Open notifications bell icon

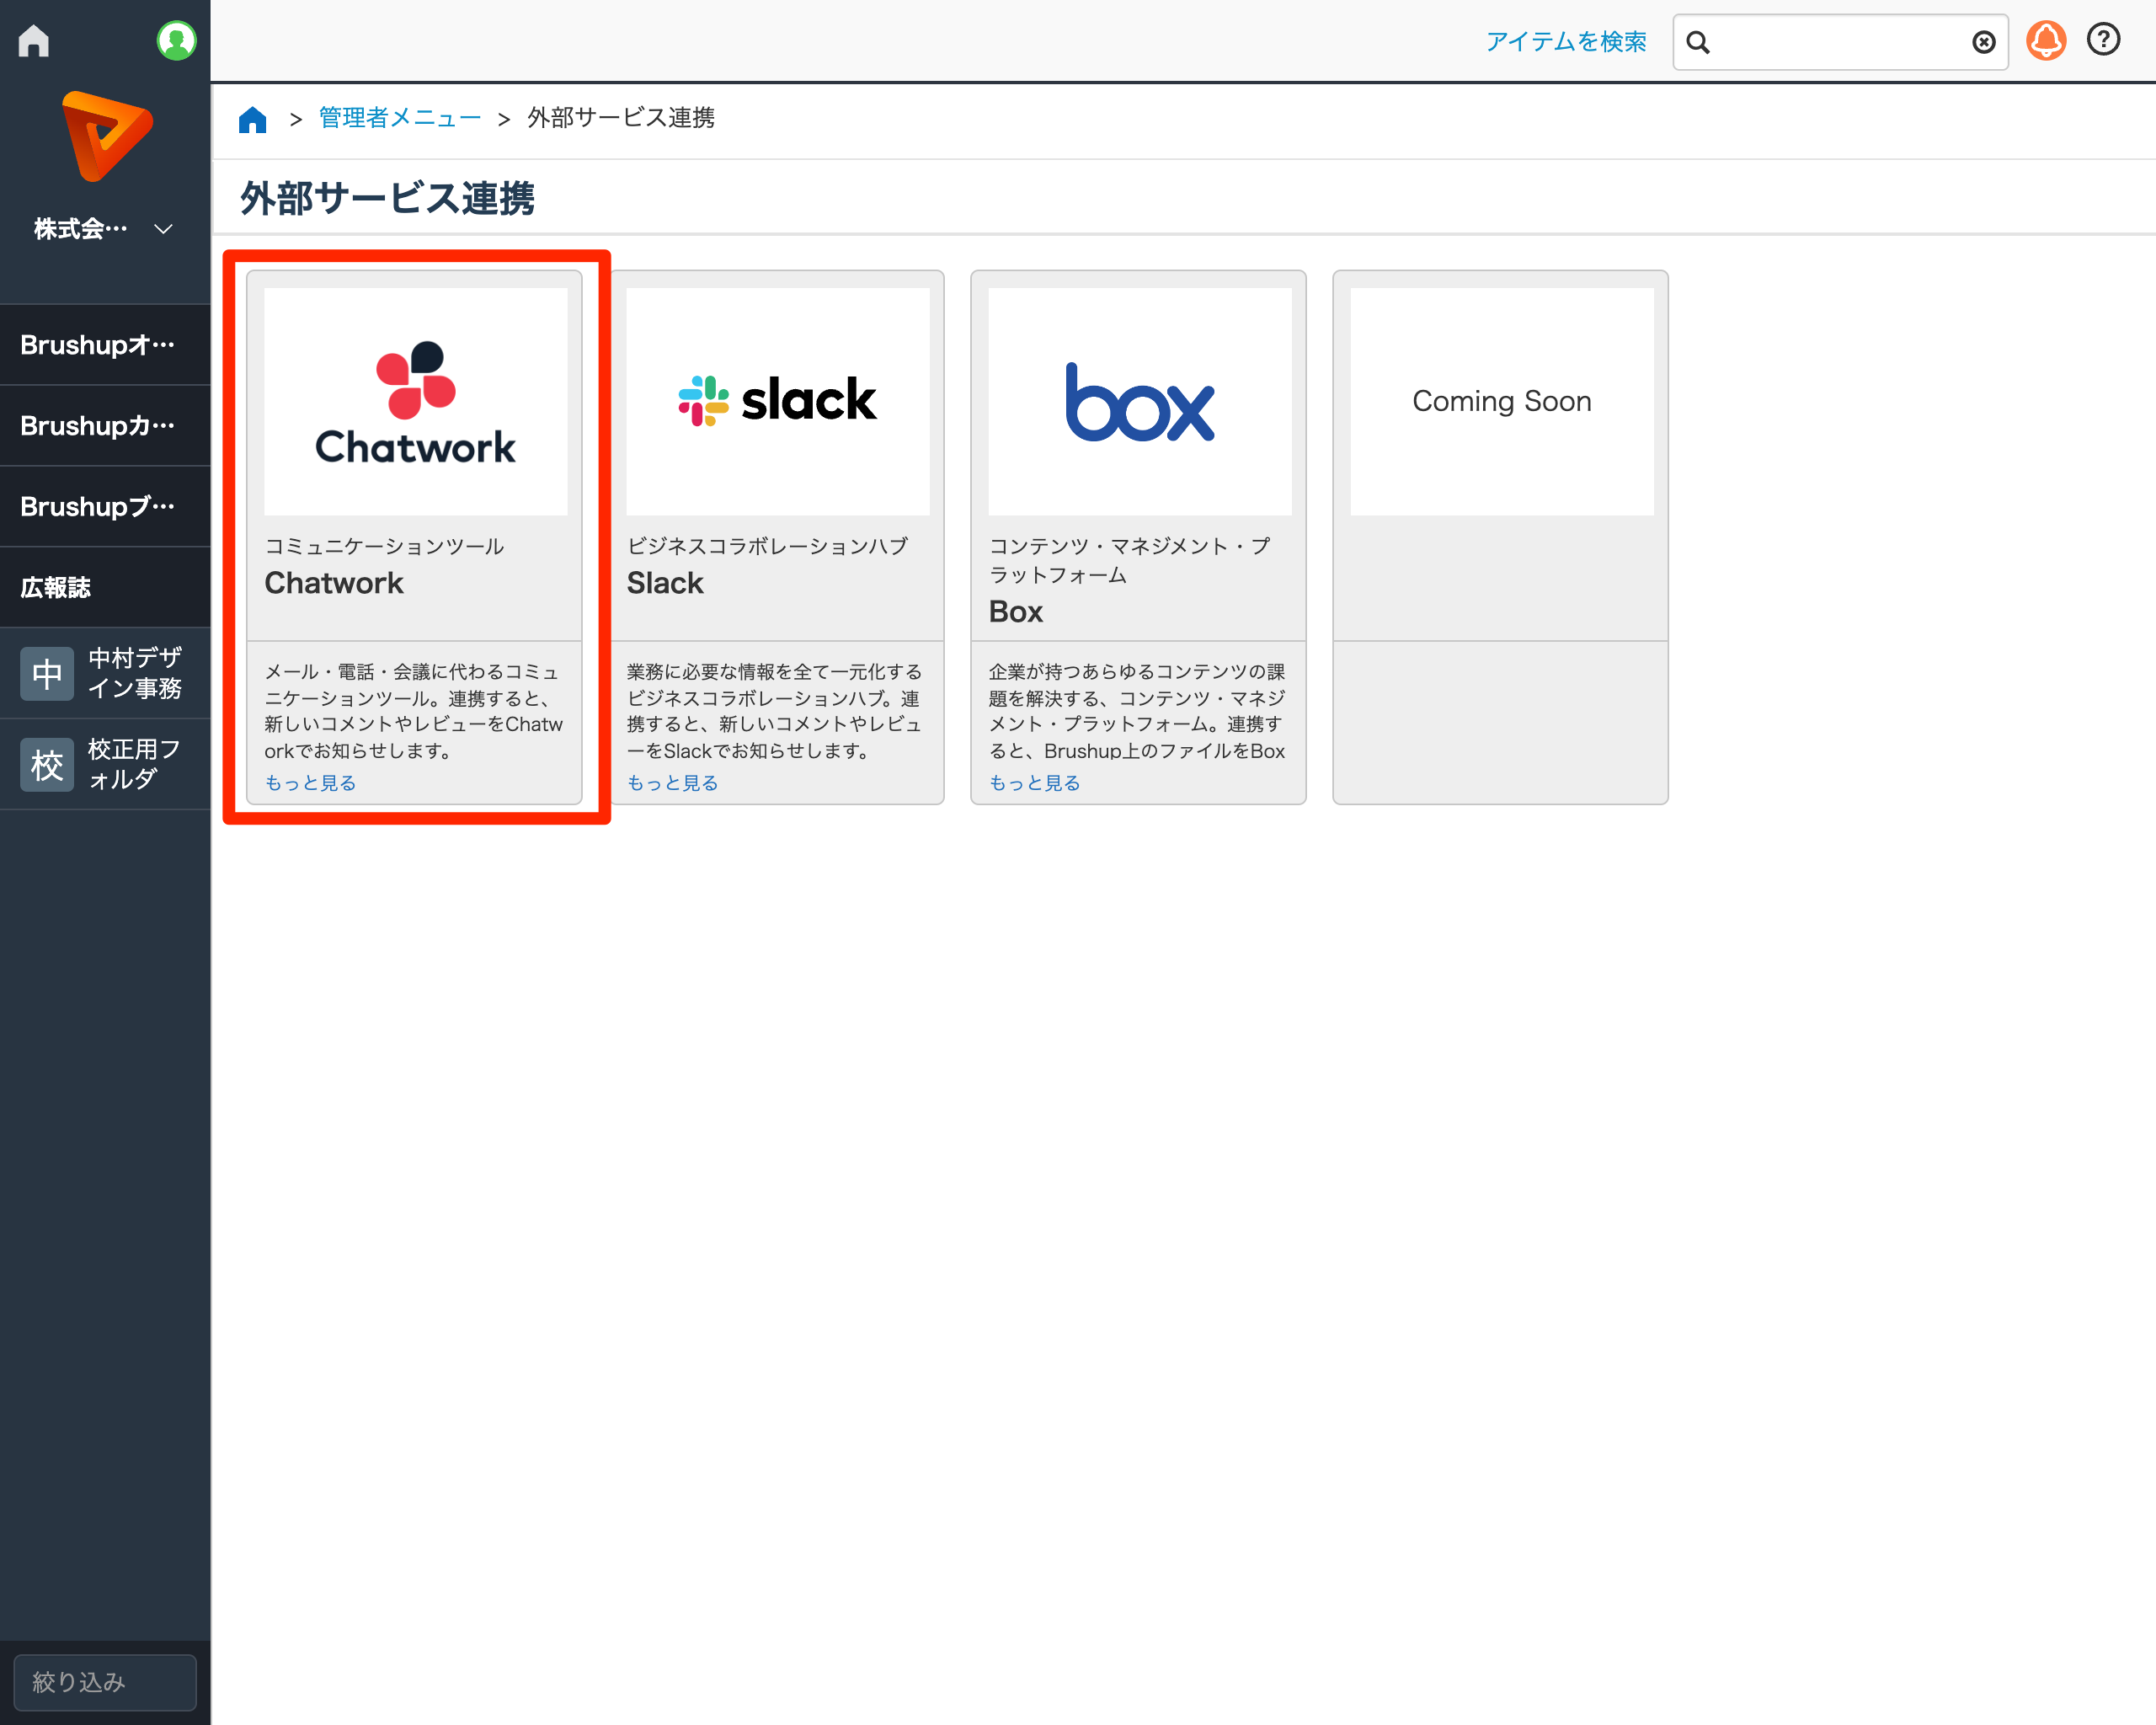(2046, 41)
